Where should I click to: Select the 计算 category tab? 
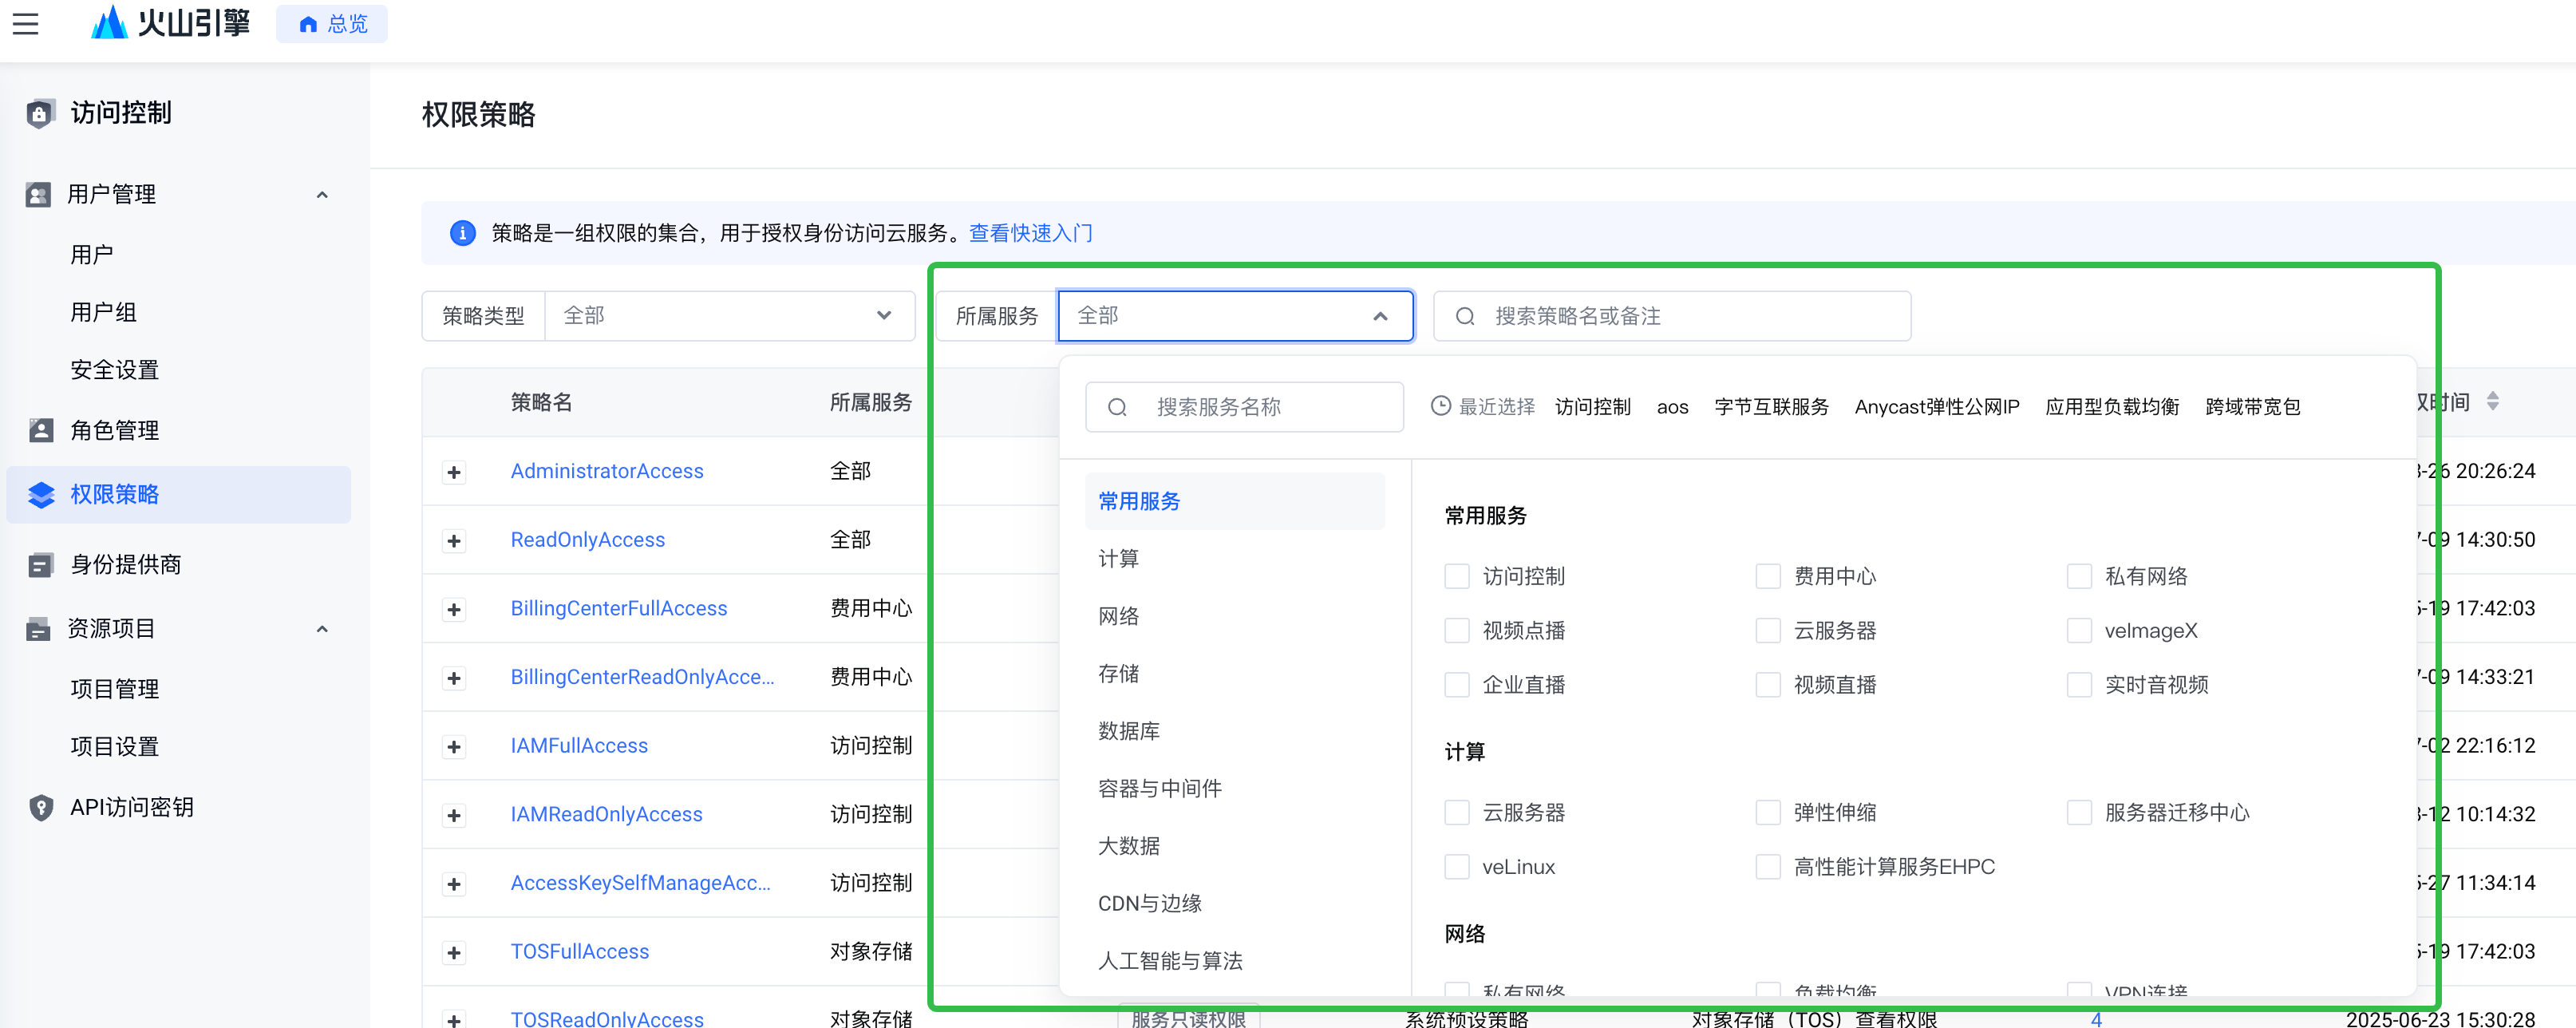pyautogui.click(x=1118, y=559)
